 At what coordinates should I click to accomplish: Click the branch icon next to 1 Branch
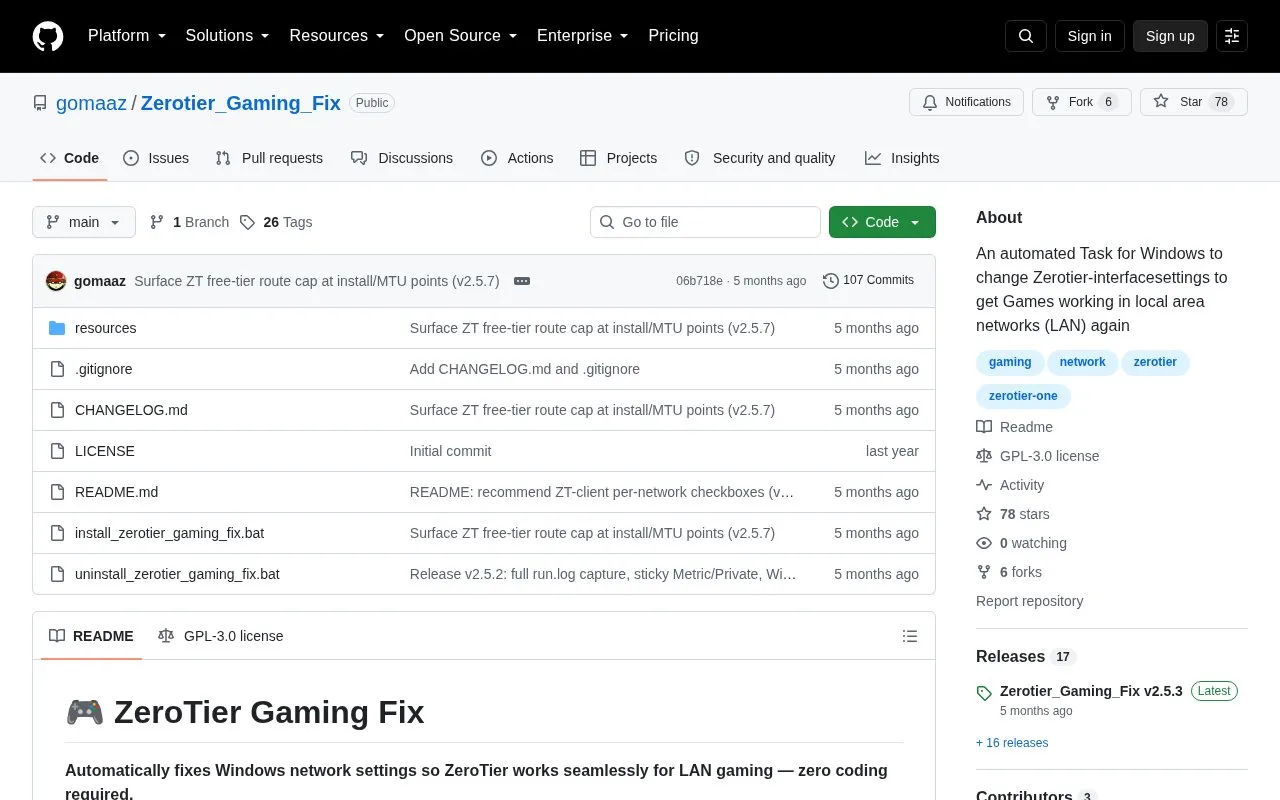[x=157, y=222]
